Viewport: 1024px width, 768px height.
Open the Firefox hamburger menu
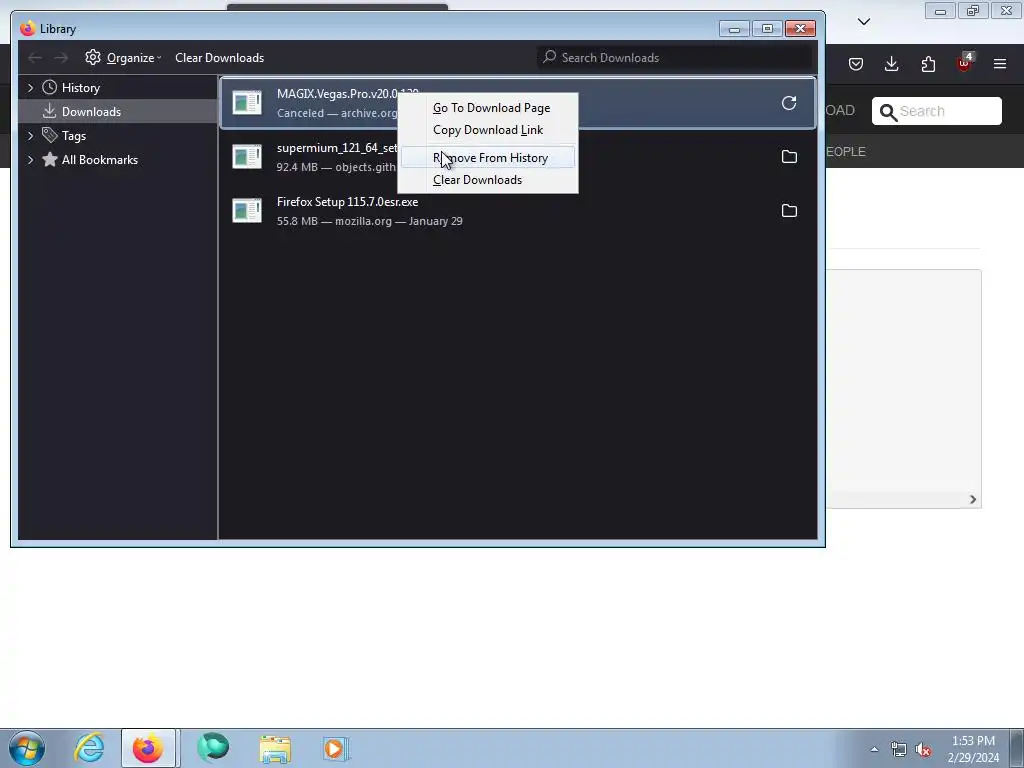(1000, 64)
